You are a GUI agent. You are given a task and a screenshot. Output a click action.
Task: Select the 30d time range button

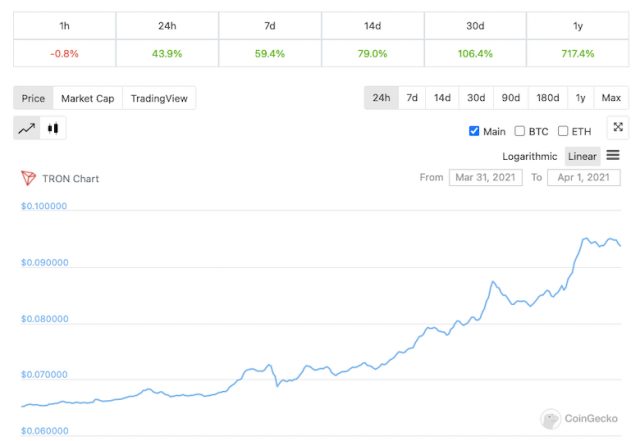click(x=476, y=98)
